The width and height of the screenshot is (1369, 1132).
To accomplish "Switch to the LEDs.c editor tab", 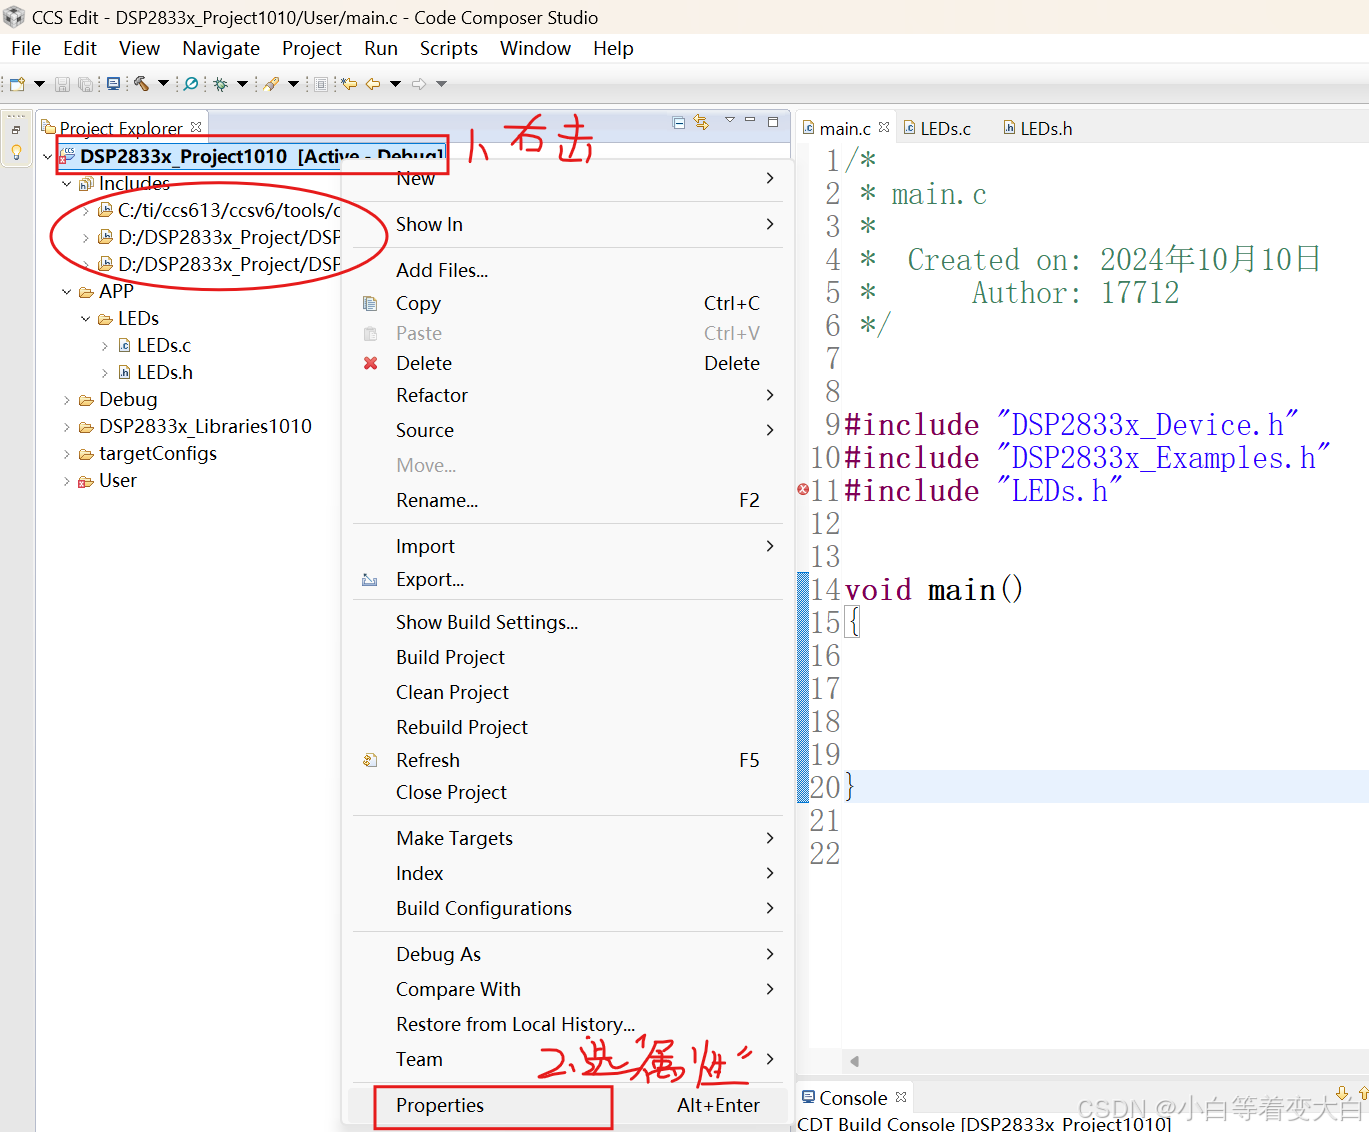I will coord(937,128).
